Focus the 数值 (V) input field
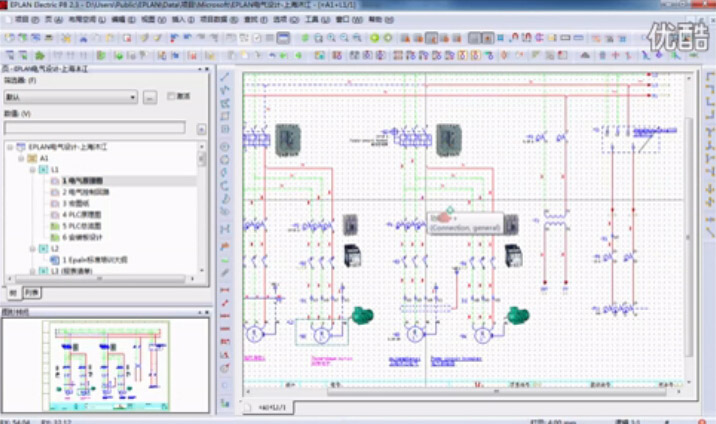Screen dimensions: 716x424 [95, 128]
